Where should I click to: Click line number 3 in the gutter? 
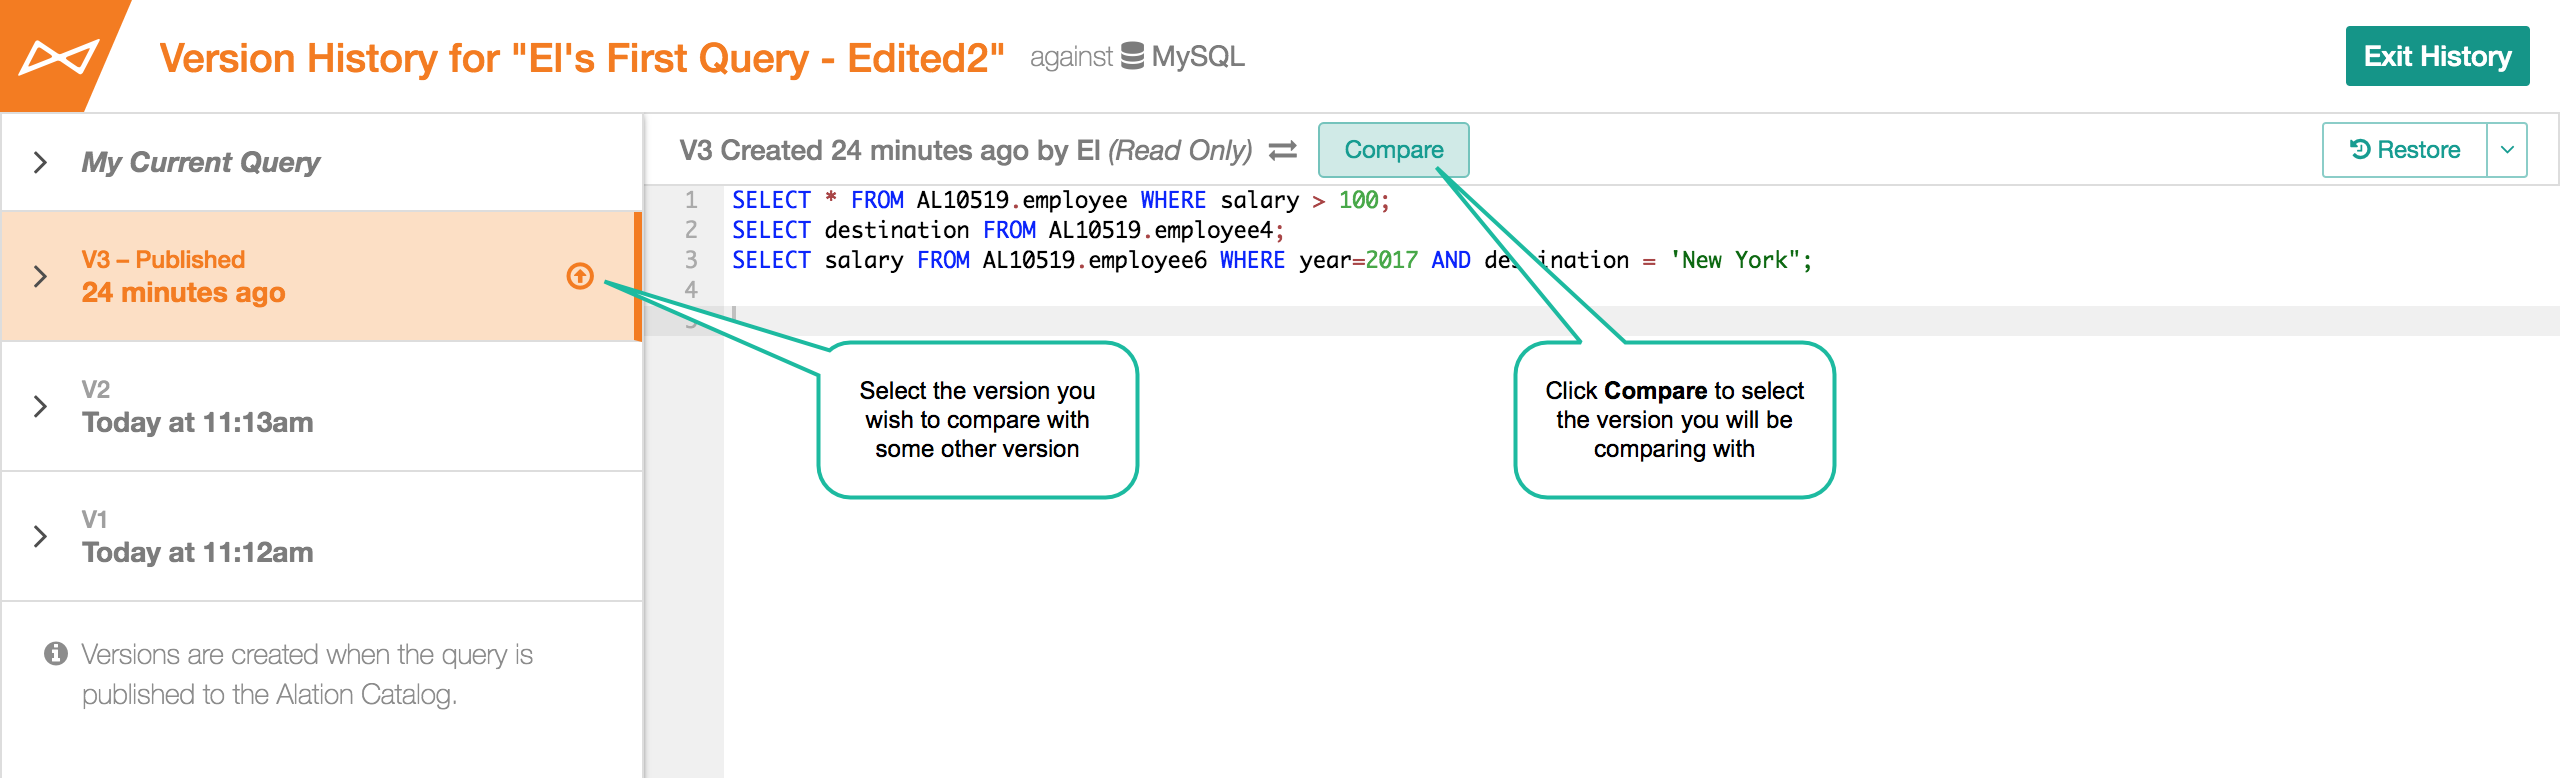click(x=691, y=260)
